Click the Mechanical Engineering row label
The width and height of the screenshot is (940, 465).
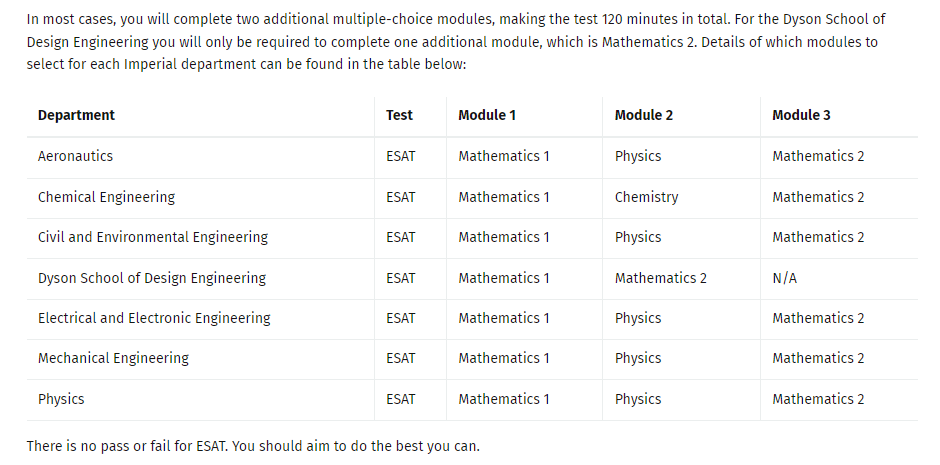pos(113,358)
